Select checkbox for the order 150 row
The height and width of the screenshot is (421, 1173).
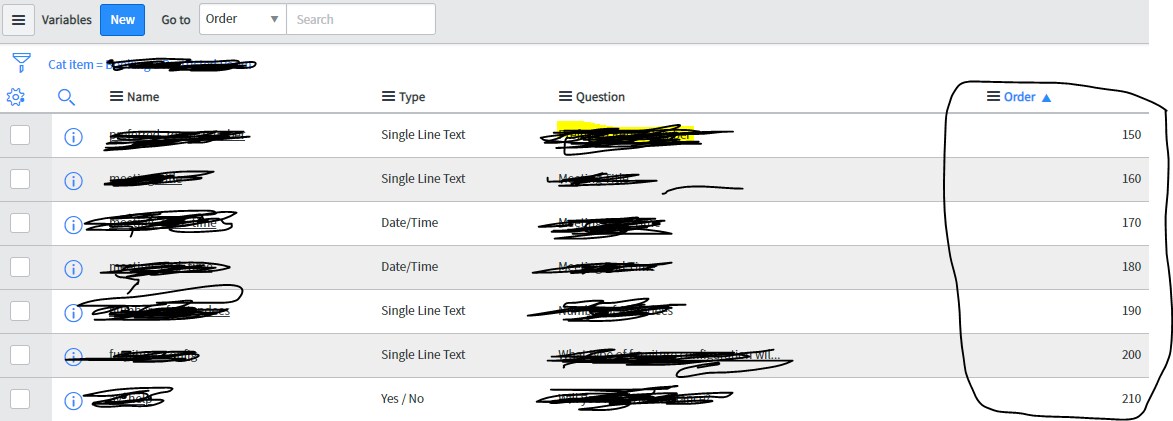[x=20, y=135]
